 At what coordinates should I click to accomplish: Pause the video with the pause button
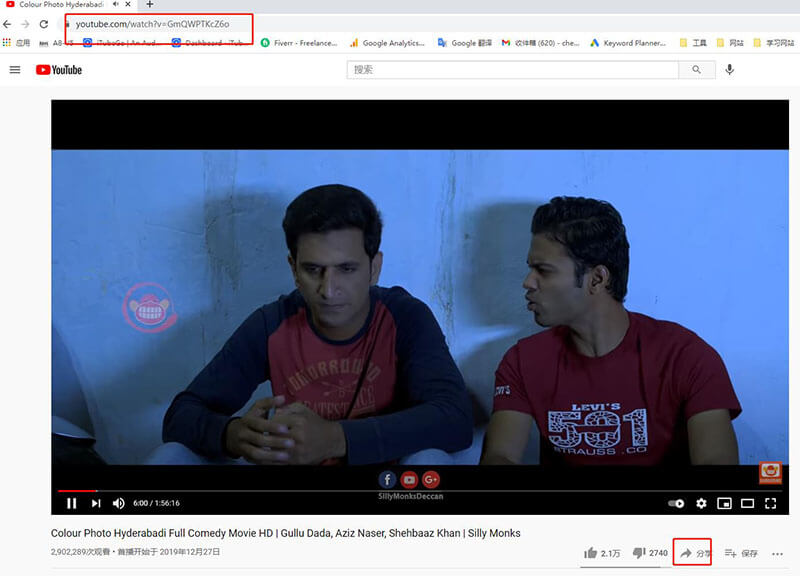pos(71,504)
